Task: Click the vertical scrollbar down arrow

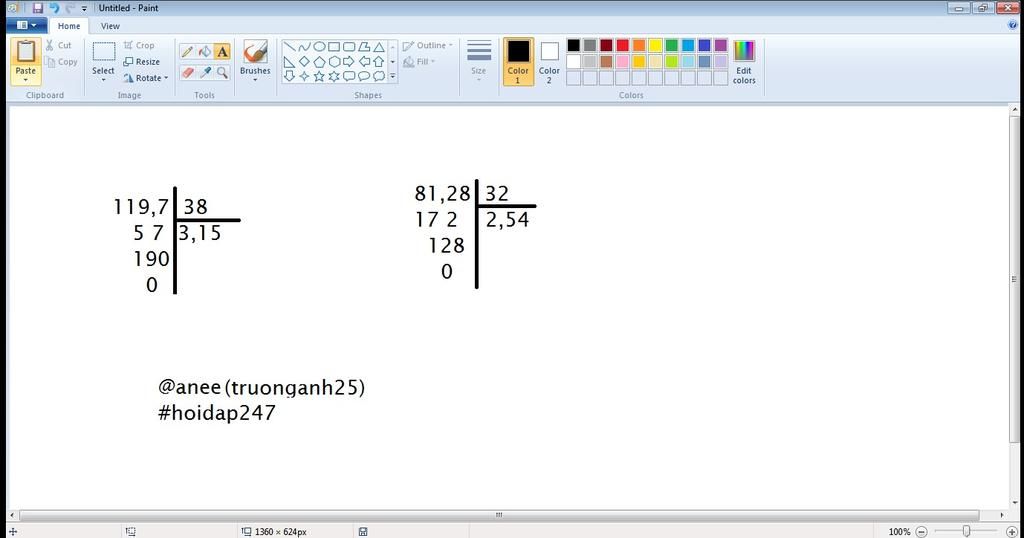Action: 1014,503
